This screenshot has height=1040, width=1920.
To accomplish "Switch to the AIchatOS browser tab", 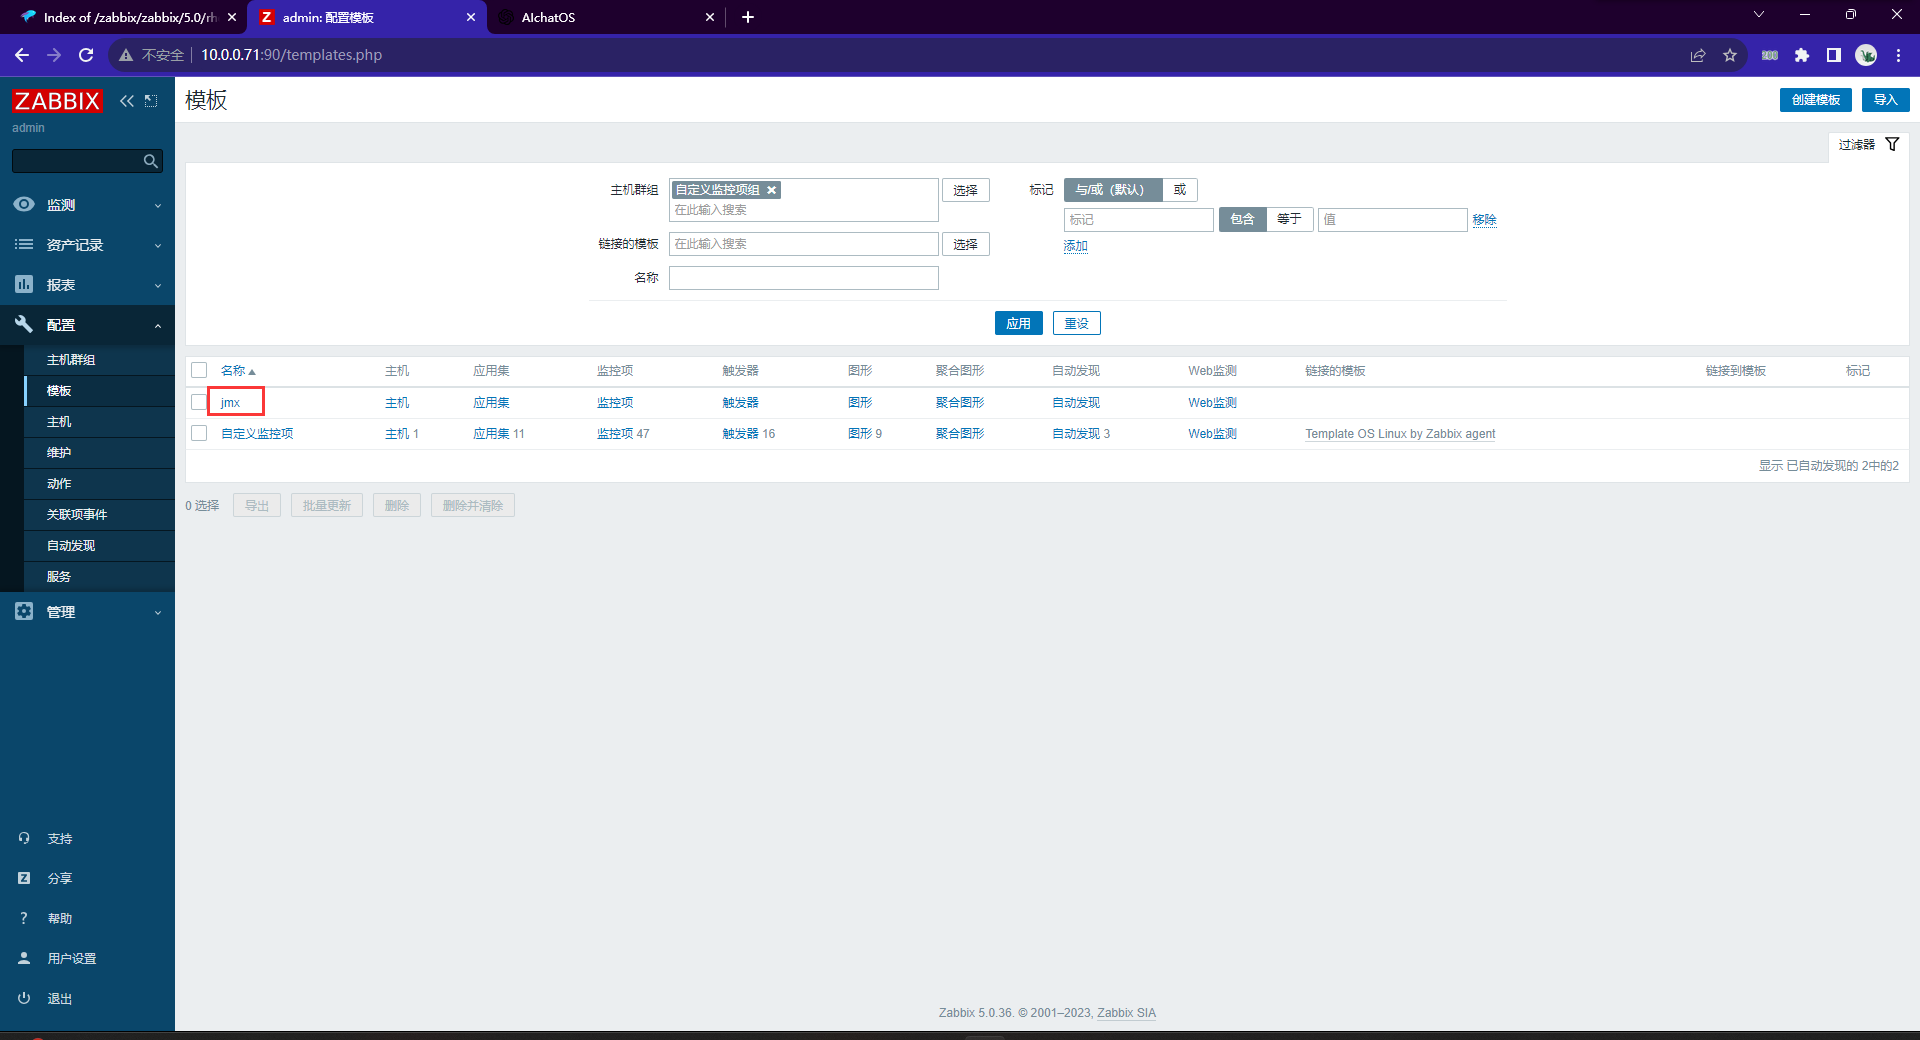I will click(x=607, y=17).
